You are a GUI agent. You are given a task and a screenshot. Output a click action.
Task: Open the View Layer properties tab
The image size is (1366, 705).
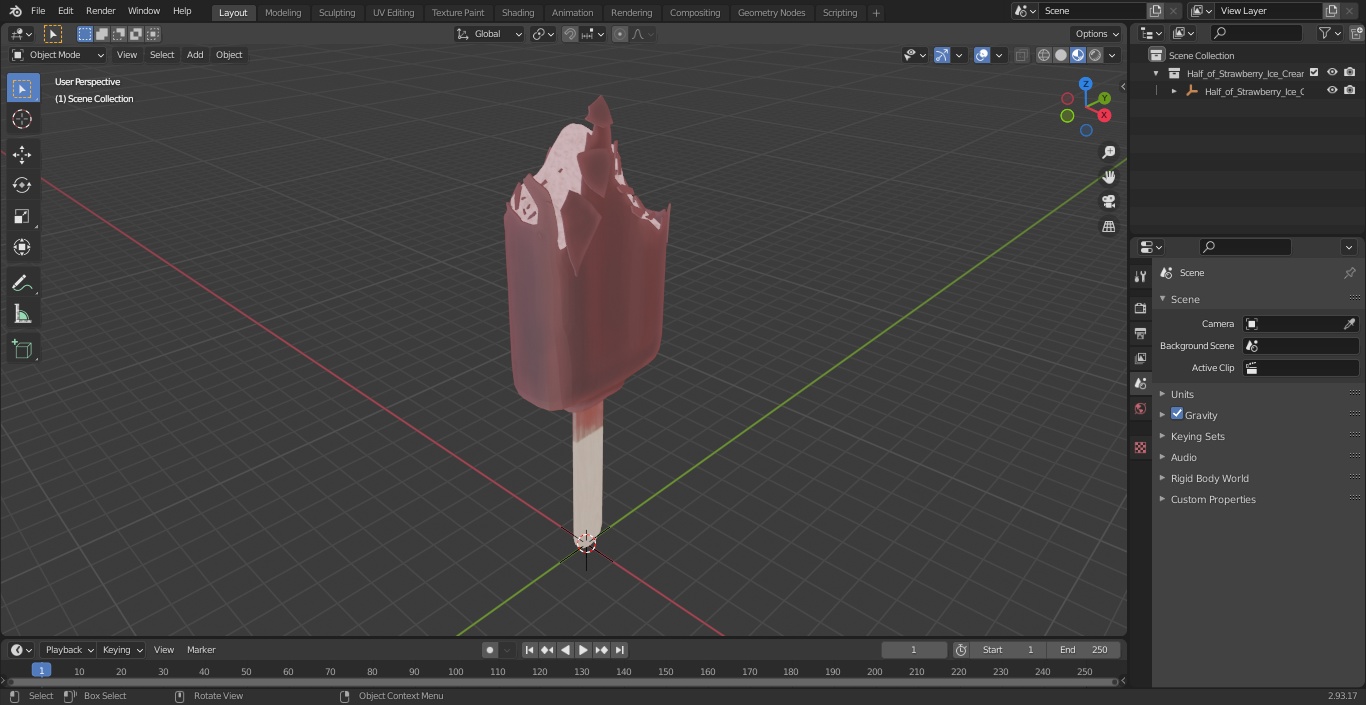1140,358
